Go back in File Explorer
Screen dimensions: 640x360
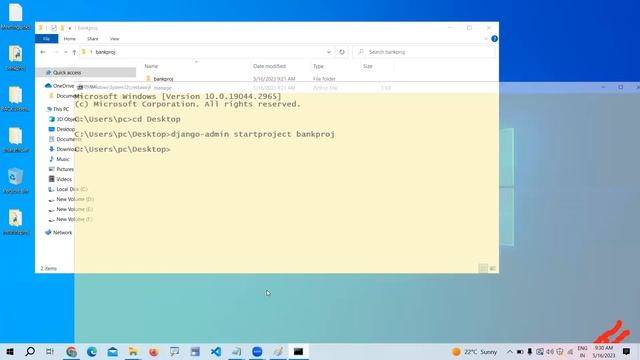coord(43,52)
